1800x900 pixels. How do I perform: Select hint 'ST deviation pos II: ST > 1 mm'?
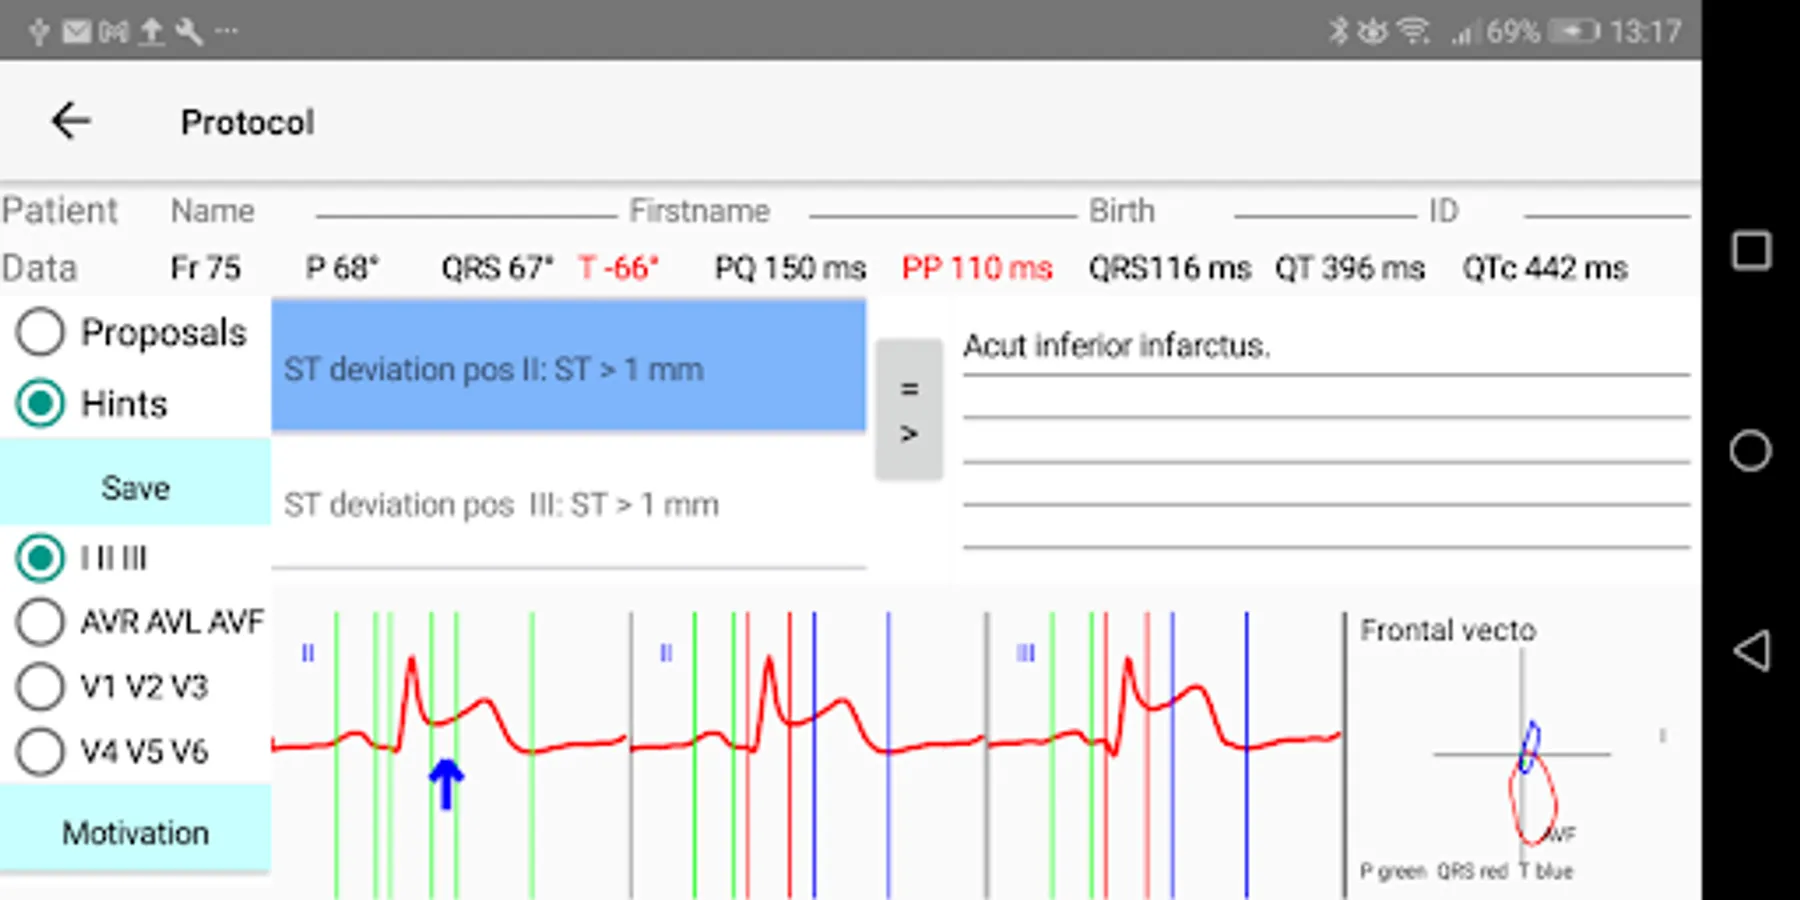[x=569, y=366]
